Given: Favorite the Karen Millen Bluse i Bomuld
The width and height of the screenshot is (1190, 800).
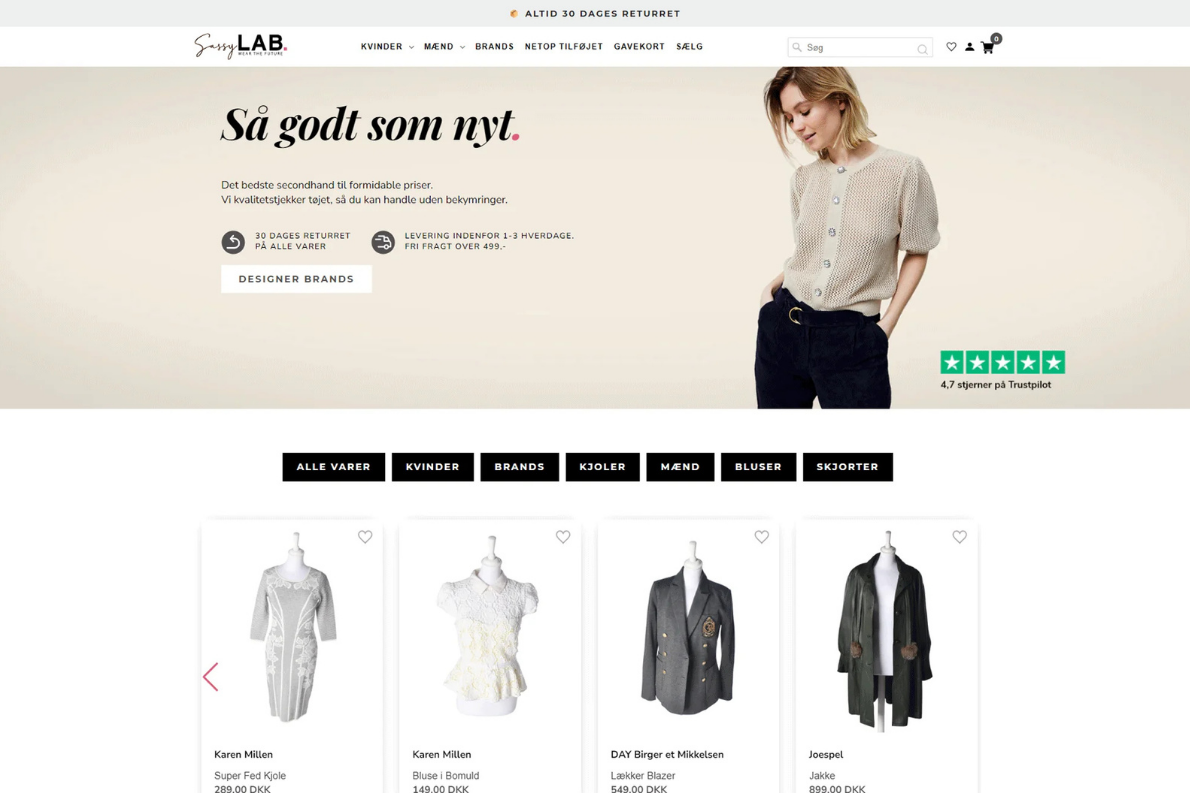Looking at the screenshot, I should click(x=563, y=537).
